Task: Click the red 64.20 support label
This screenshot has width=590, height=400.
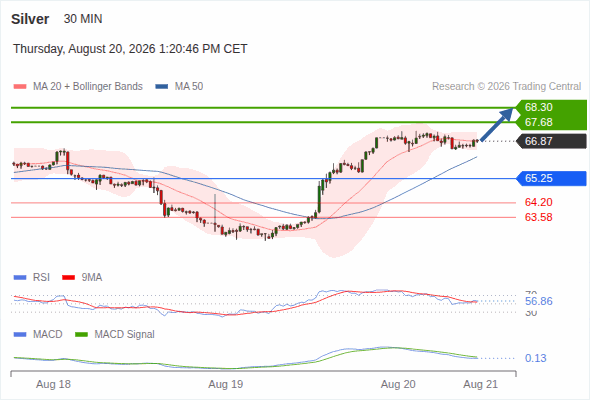Action: click(x=538, y=202)
